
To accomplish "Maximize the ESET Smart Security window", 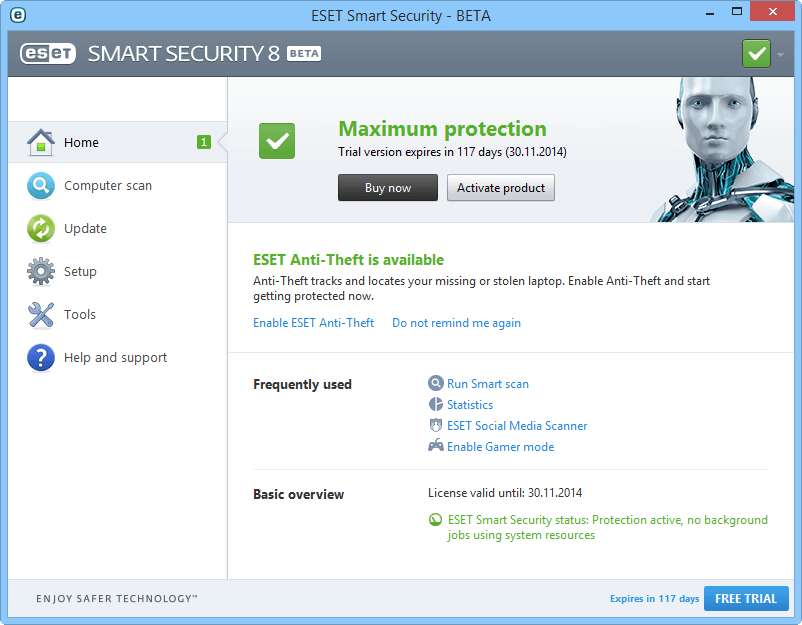I will tap(737, 11).
